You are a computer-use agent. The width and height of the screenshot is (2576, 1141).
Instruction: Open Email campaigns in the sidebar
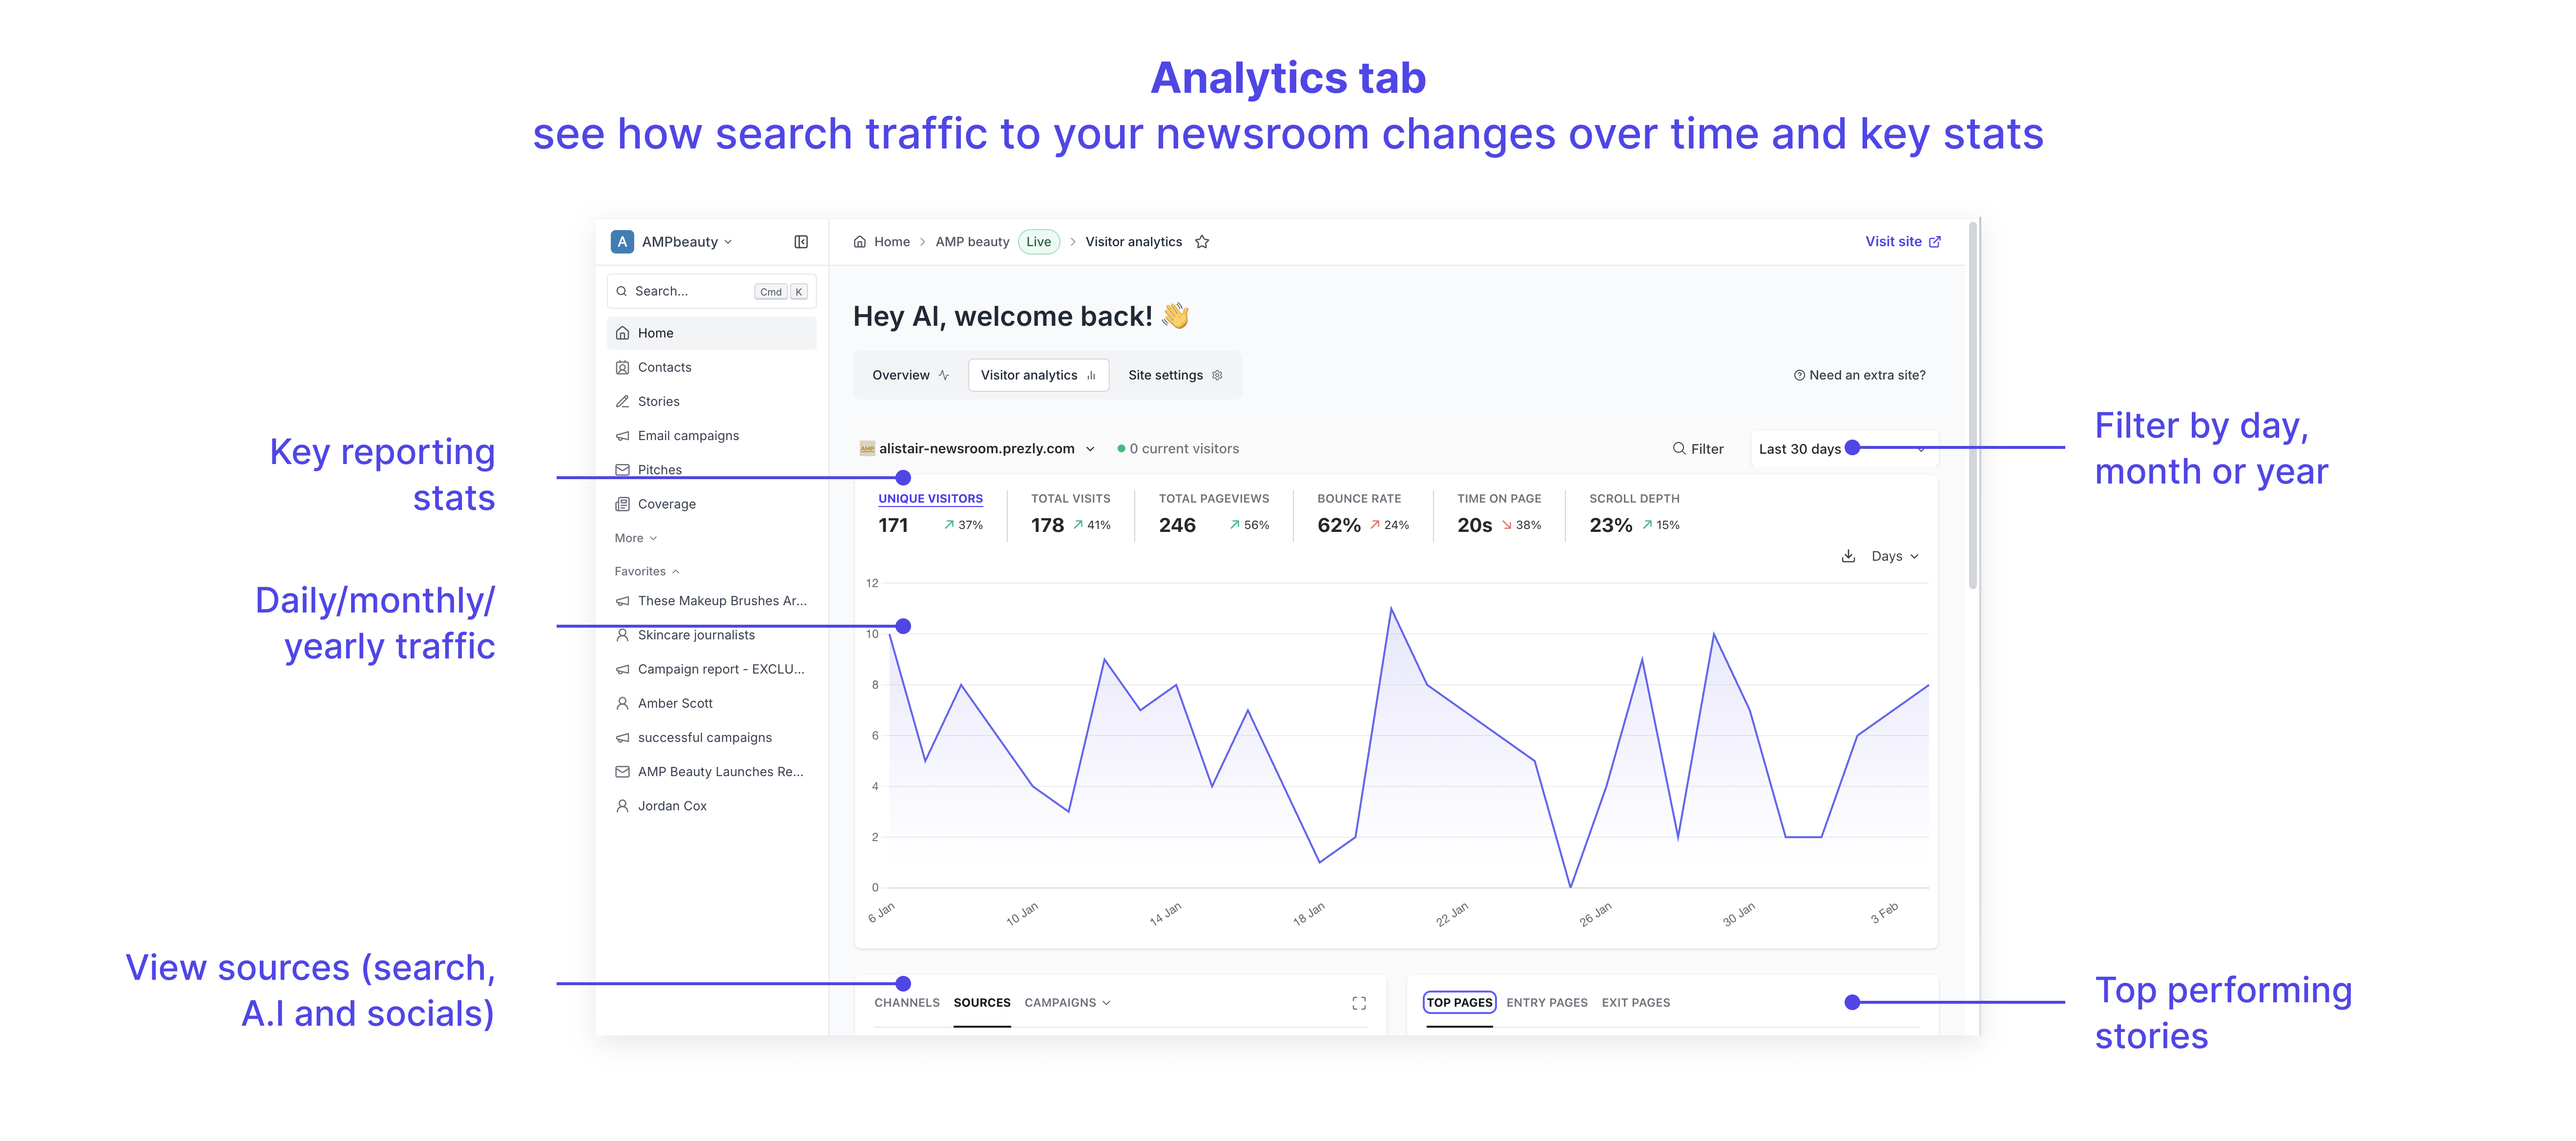pos(688,436)
